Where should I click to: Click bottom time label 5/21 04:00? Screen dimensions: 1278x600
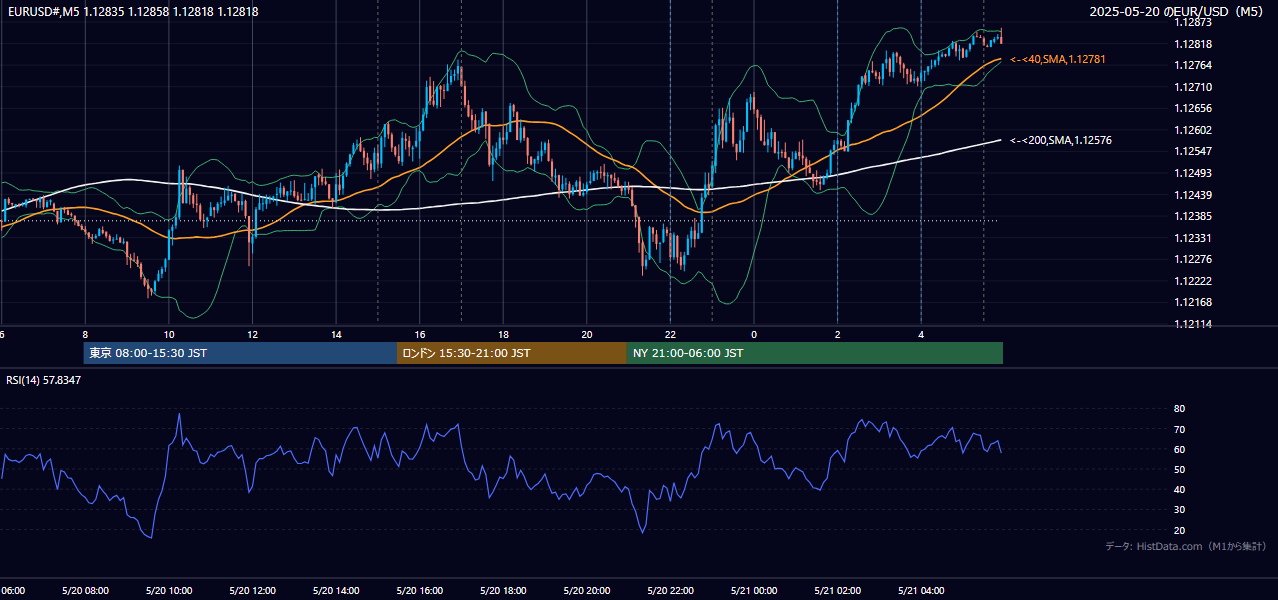click(921, 591)
